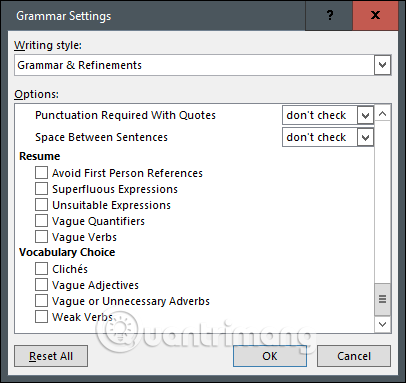Dismiss dialog with the Cancel button
The height and width of the screenshot is (383, 406).
pos(354,356)
